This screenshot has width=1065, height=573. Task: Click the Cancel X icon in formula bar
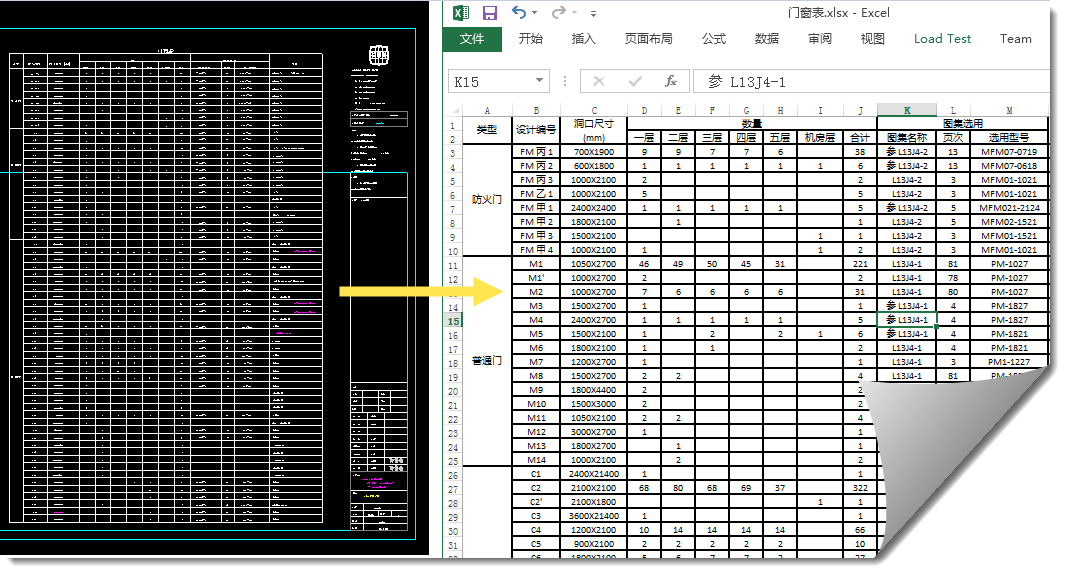click(598, 81)
